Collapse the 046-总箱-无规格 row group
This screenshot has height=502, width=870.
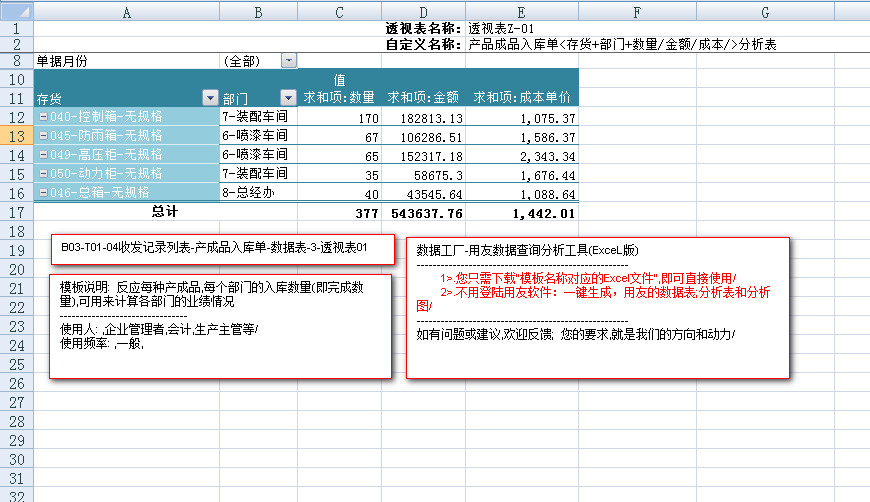(42, 193)
